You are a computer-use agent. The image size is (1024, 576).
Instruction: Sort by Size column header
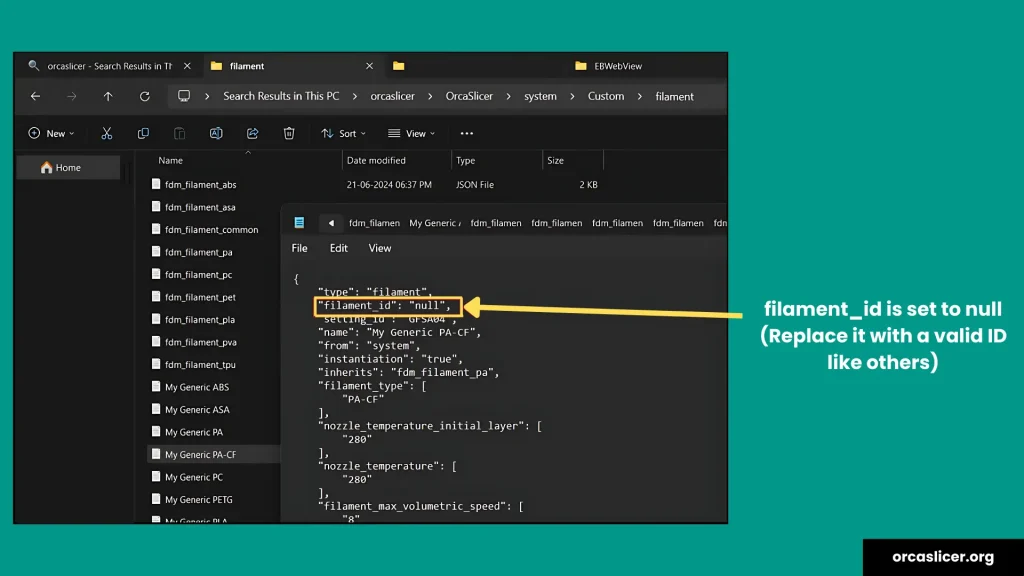point(555,160)
